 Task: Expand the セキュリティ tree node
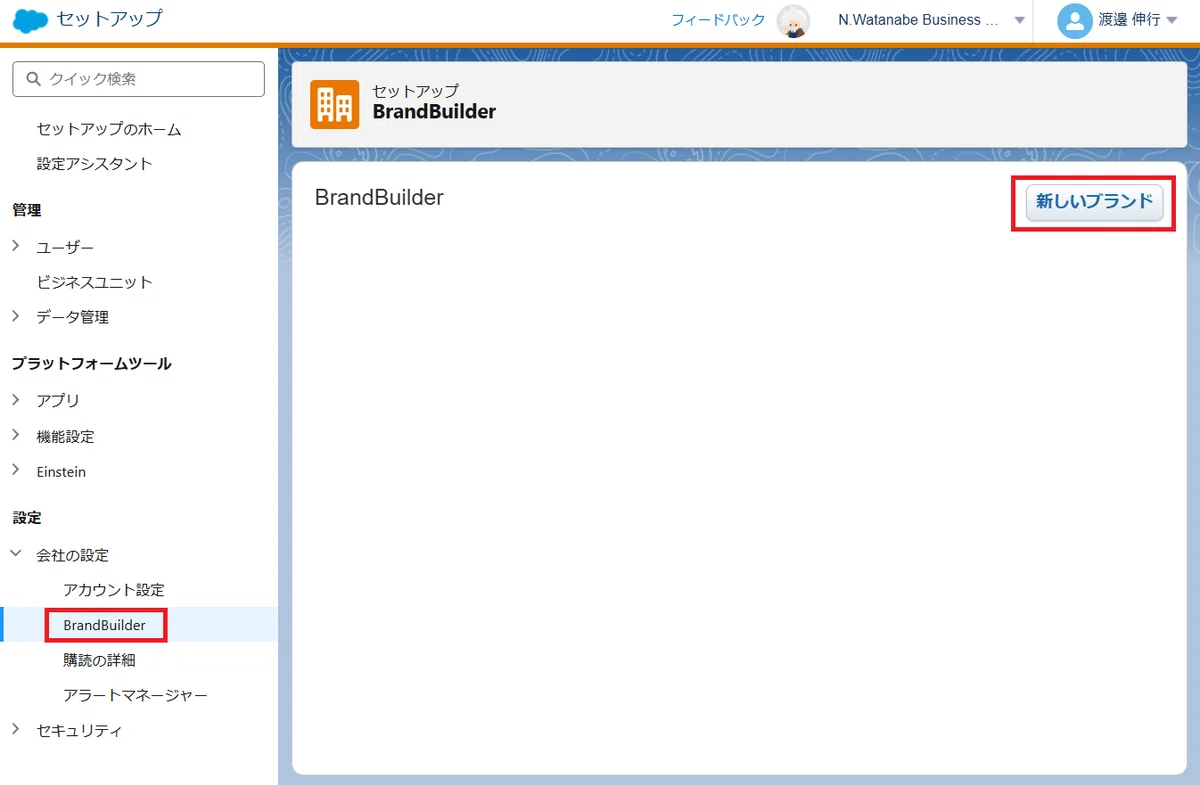(16, 730)
